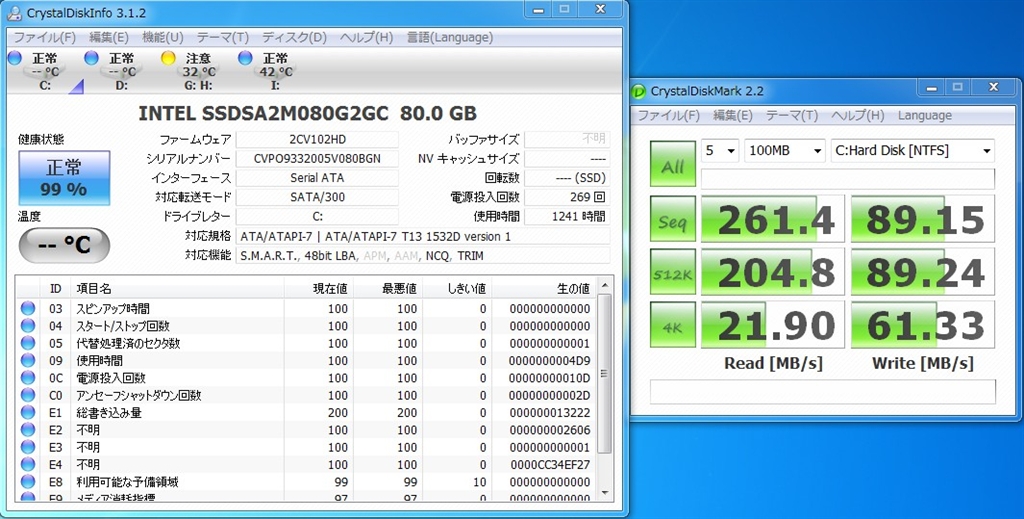This screenshot has height=519, width=1024.
Task: Open 編集(E) menu in CrystalDiskMark
Action: click(733, 116)
